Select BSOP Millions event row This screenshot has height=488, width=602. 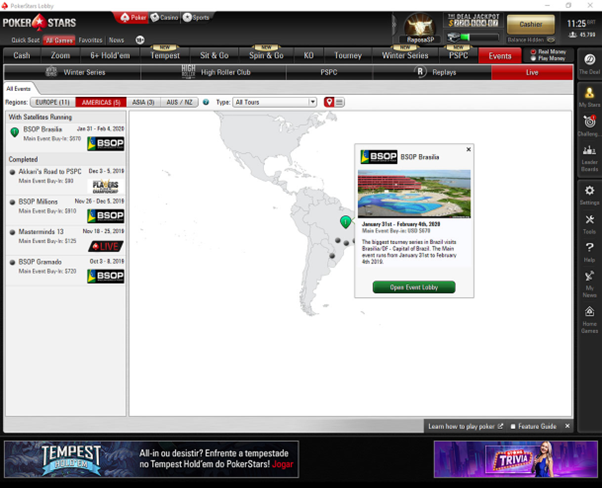click(x=66, y=210)
